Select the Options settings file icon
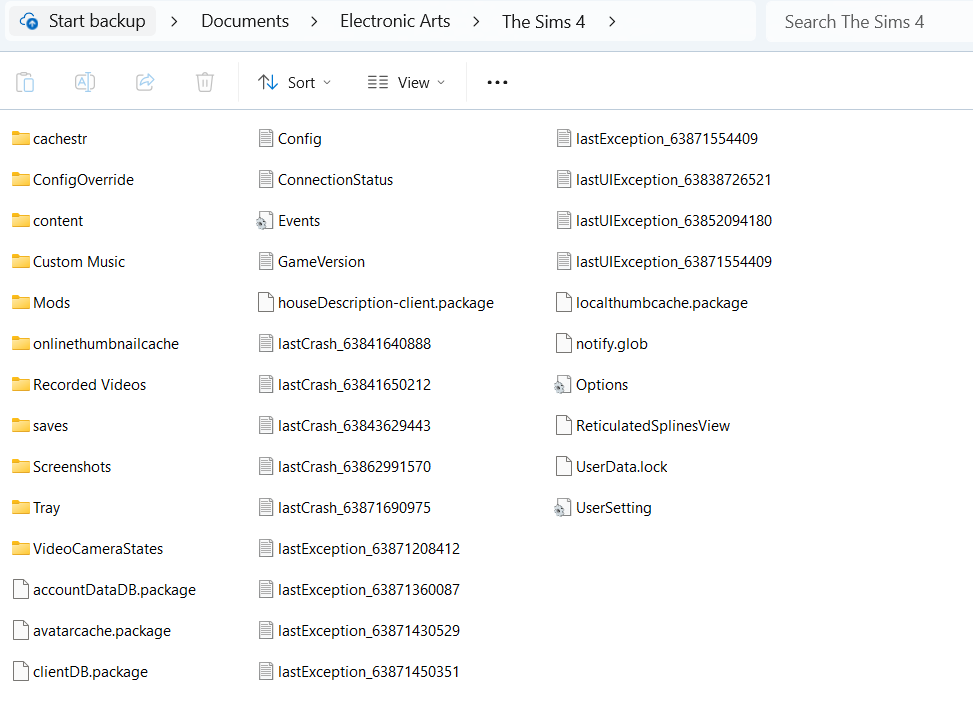This screenshot has width=973, height=715. pos(563,385)
